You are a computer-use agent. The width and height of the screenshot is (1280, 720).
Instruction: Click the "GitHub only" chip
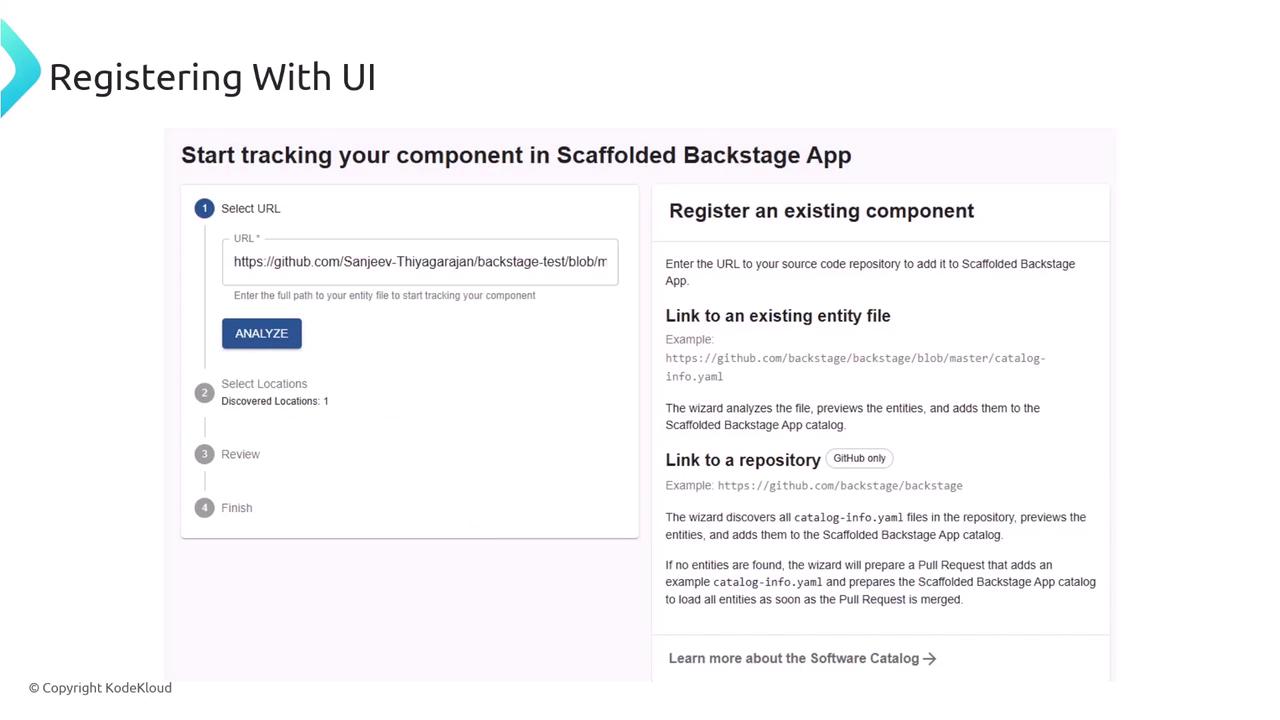(x=859, y=459)
